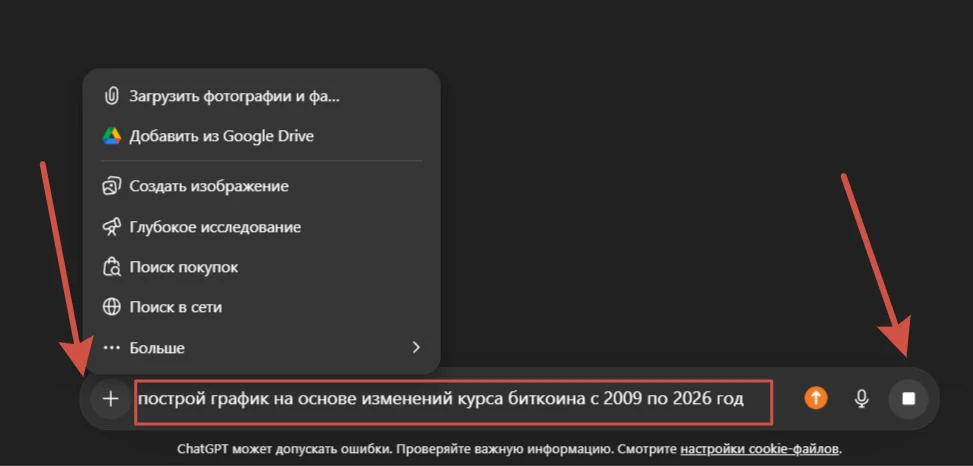The image size is (973, 466).
Task: Click the Google Drive logo icon
Action: coord(111,136)
